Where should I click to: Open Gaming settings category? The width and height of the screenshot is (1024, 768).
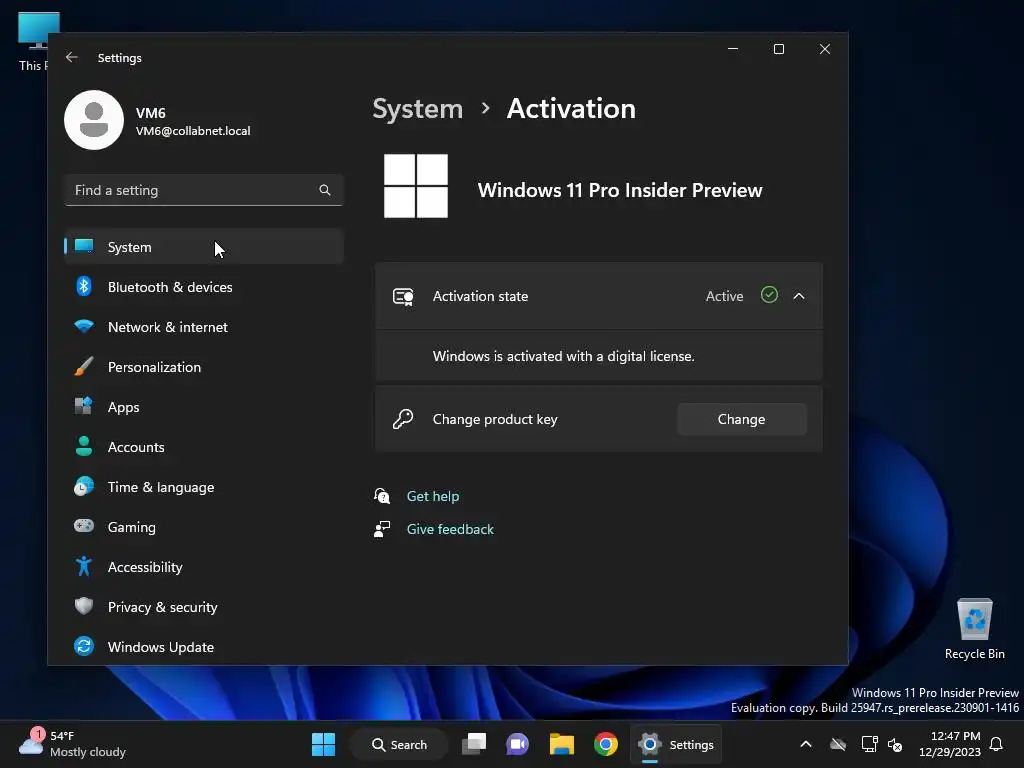204,526
